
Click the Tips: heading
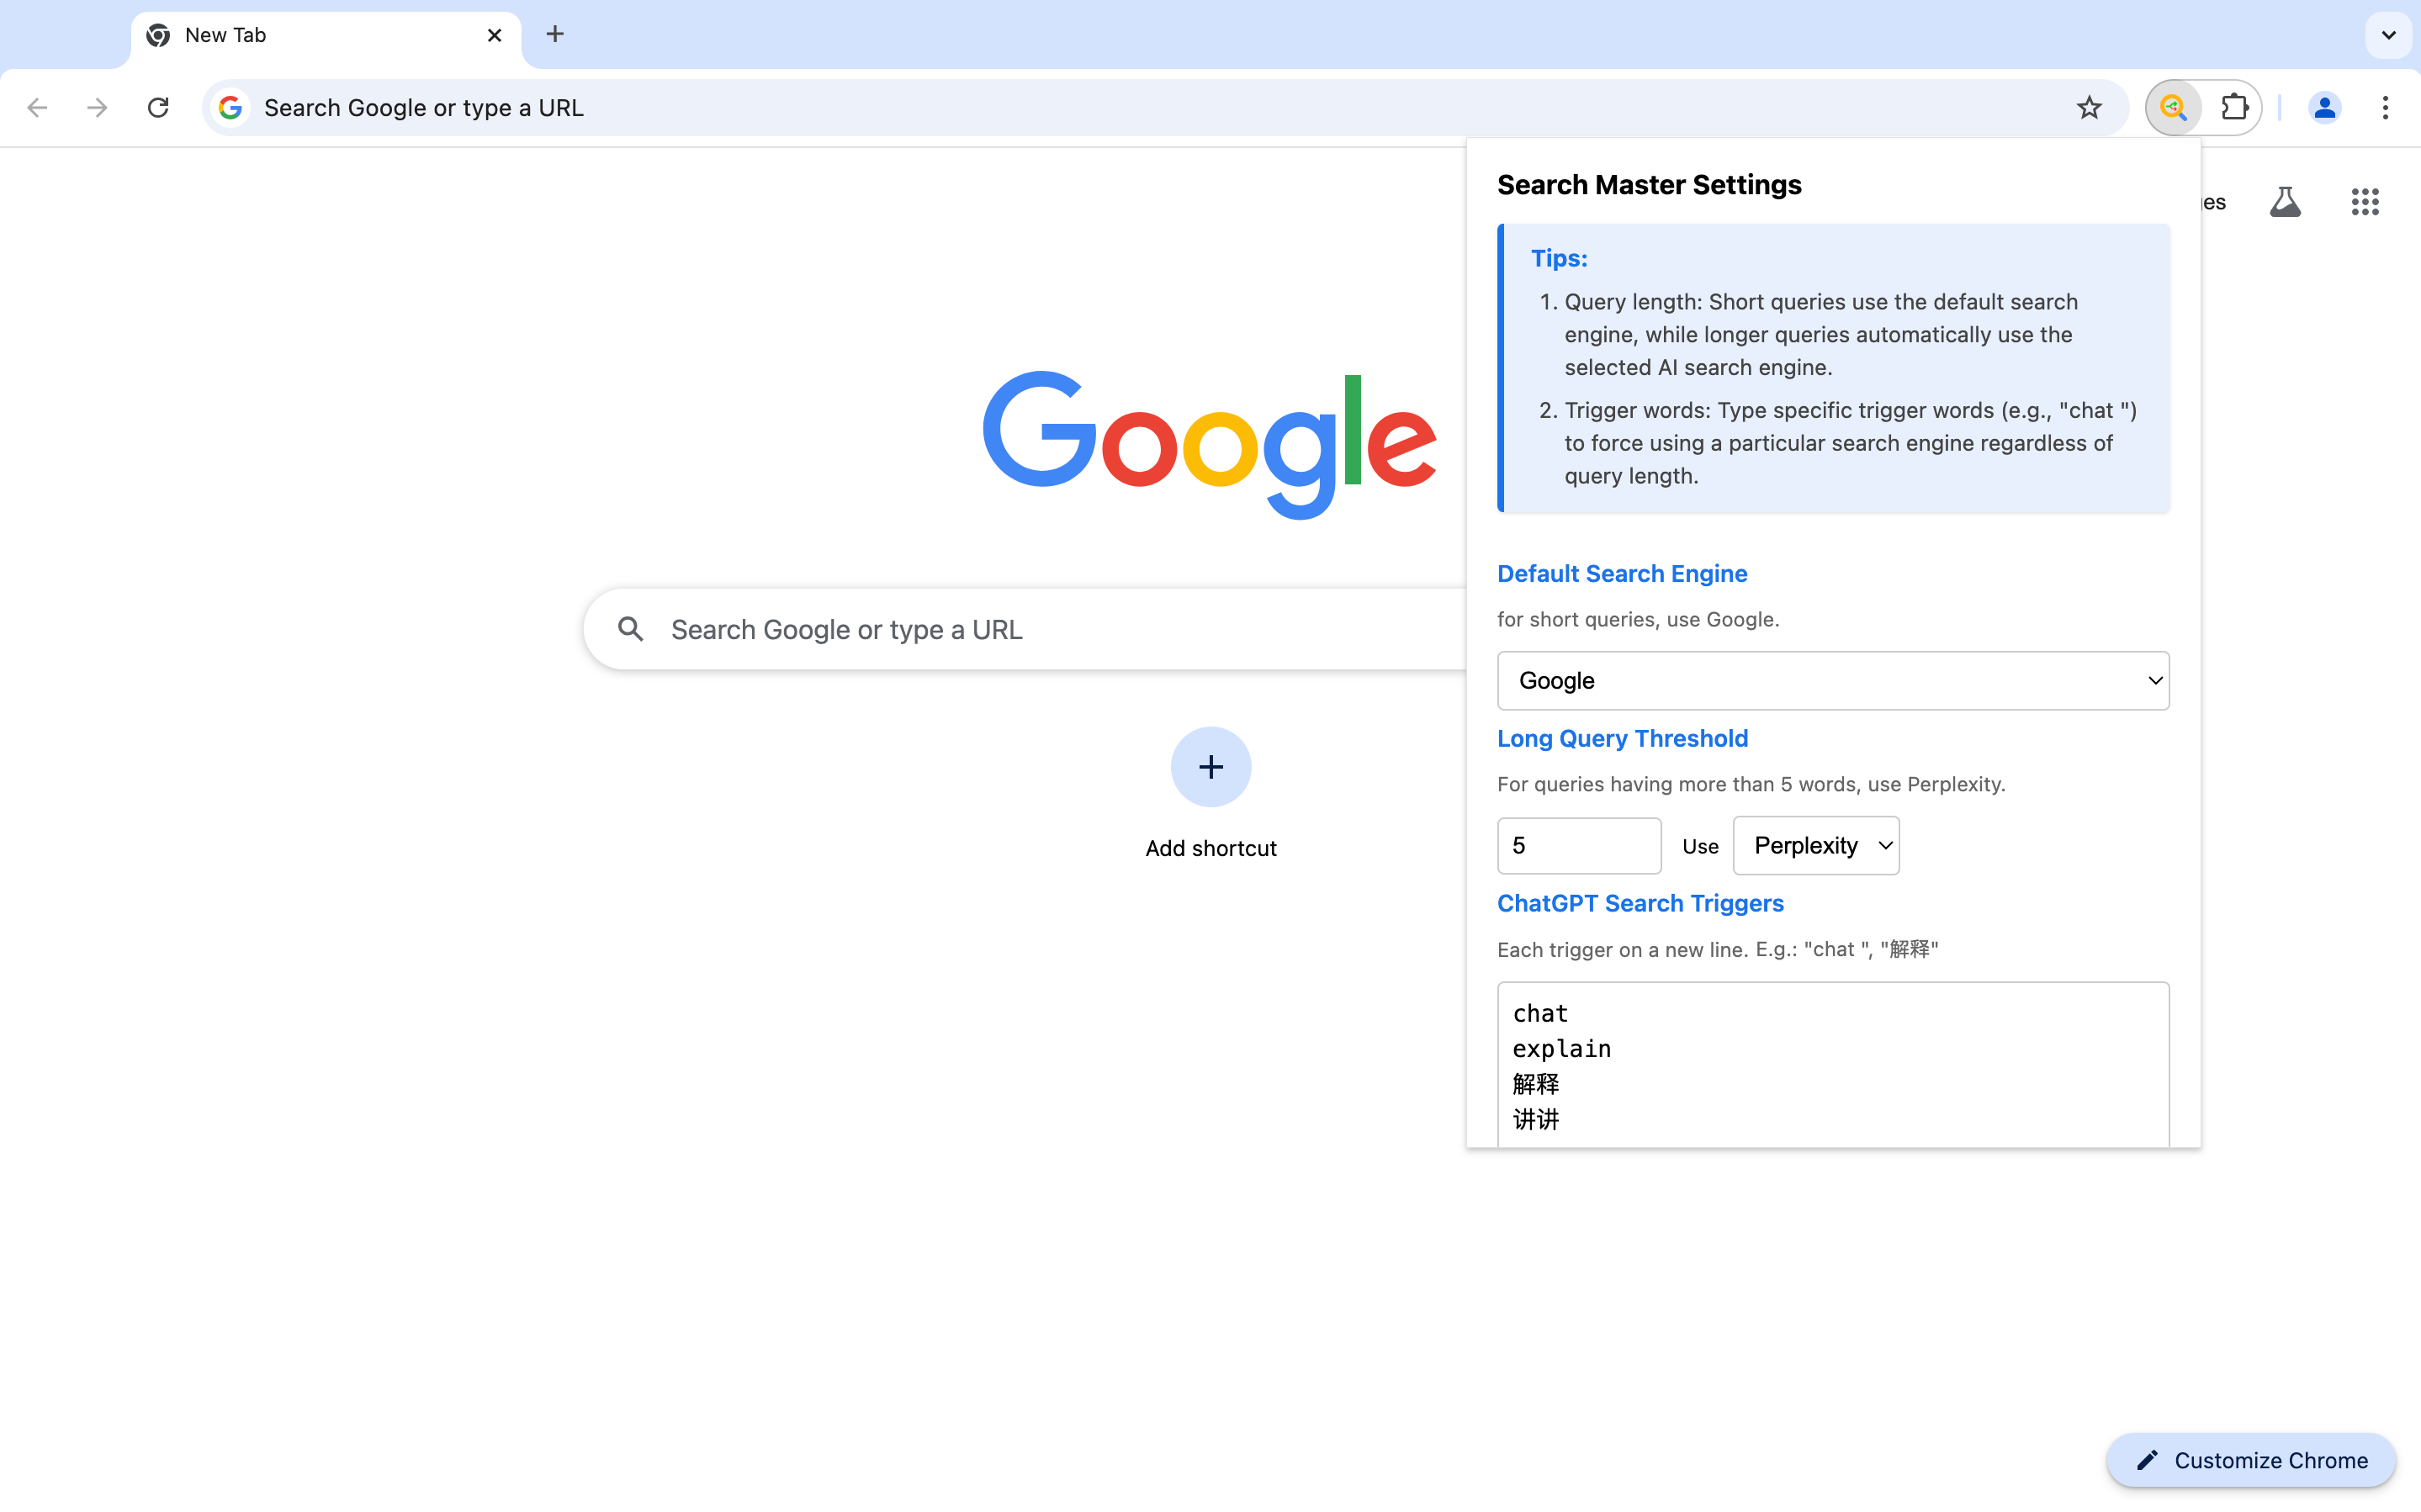point(1559,258)
